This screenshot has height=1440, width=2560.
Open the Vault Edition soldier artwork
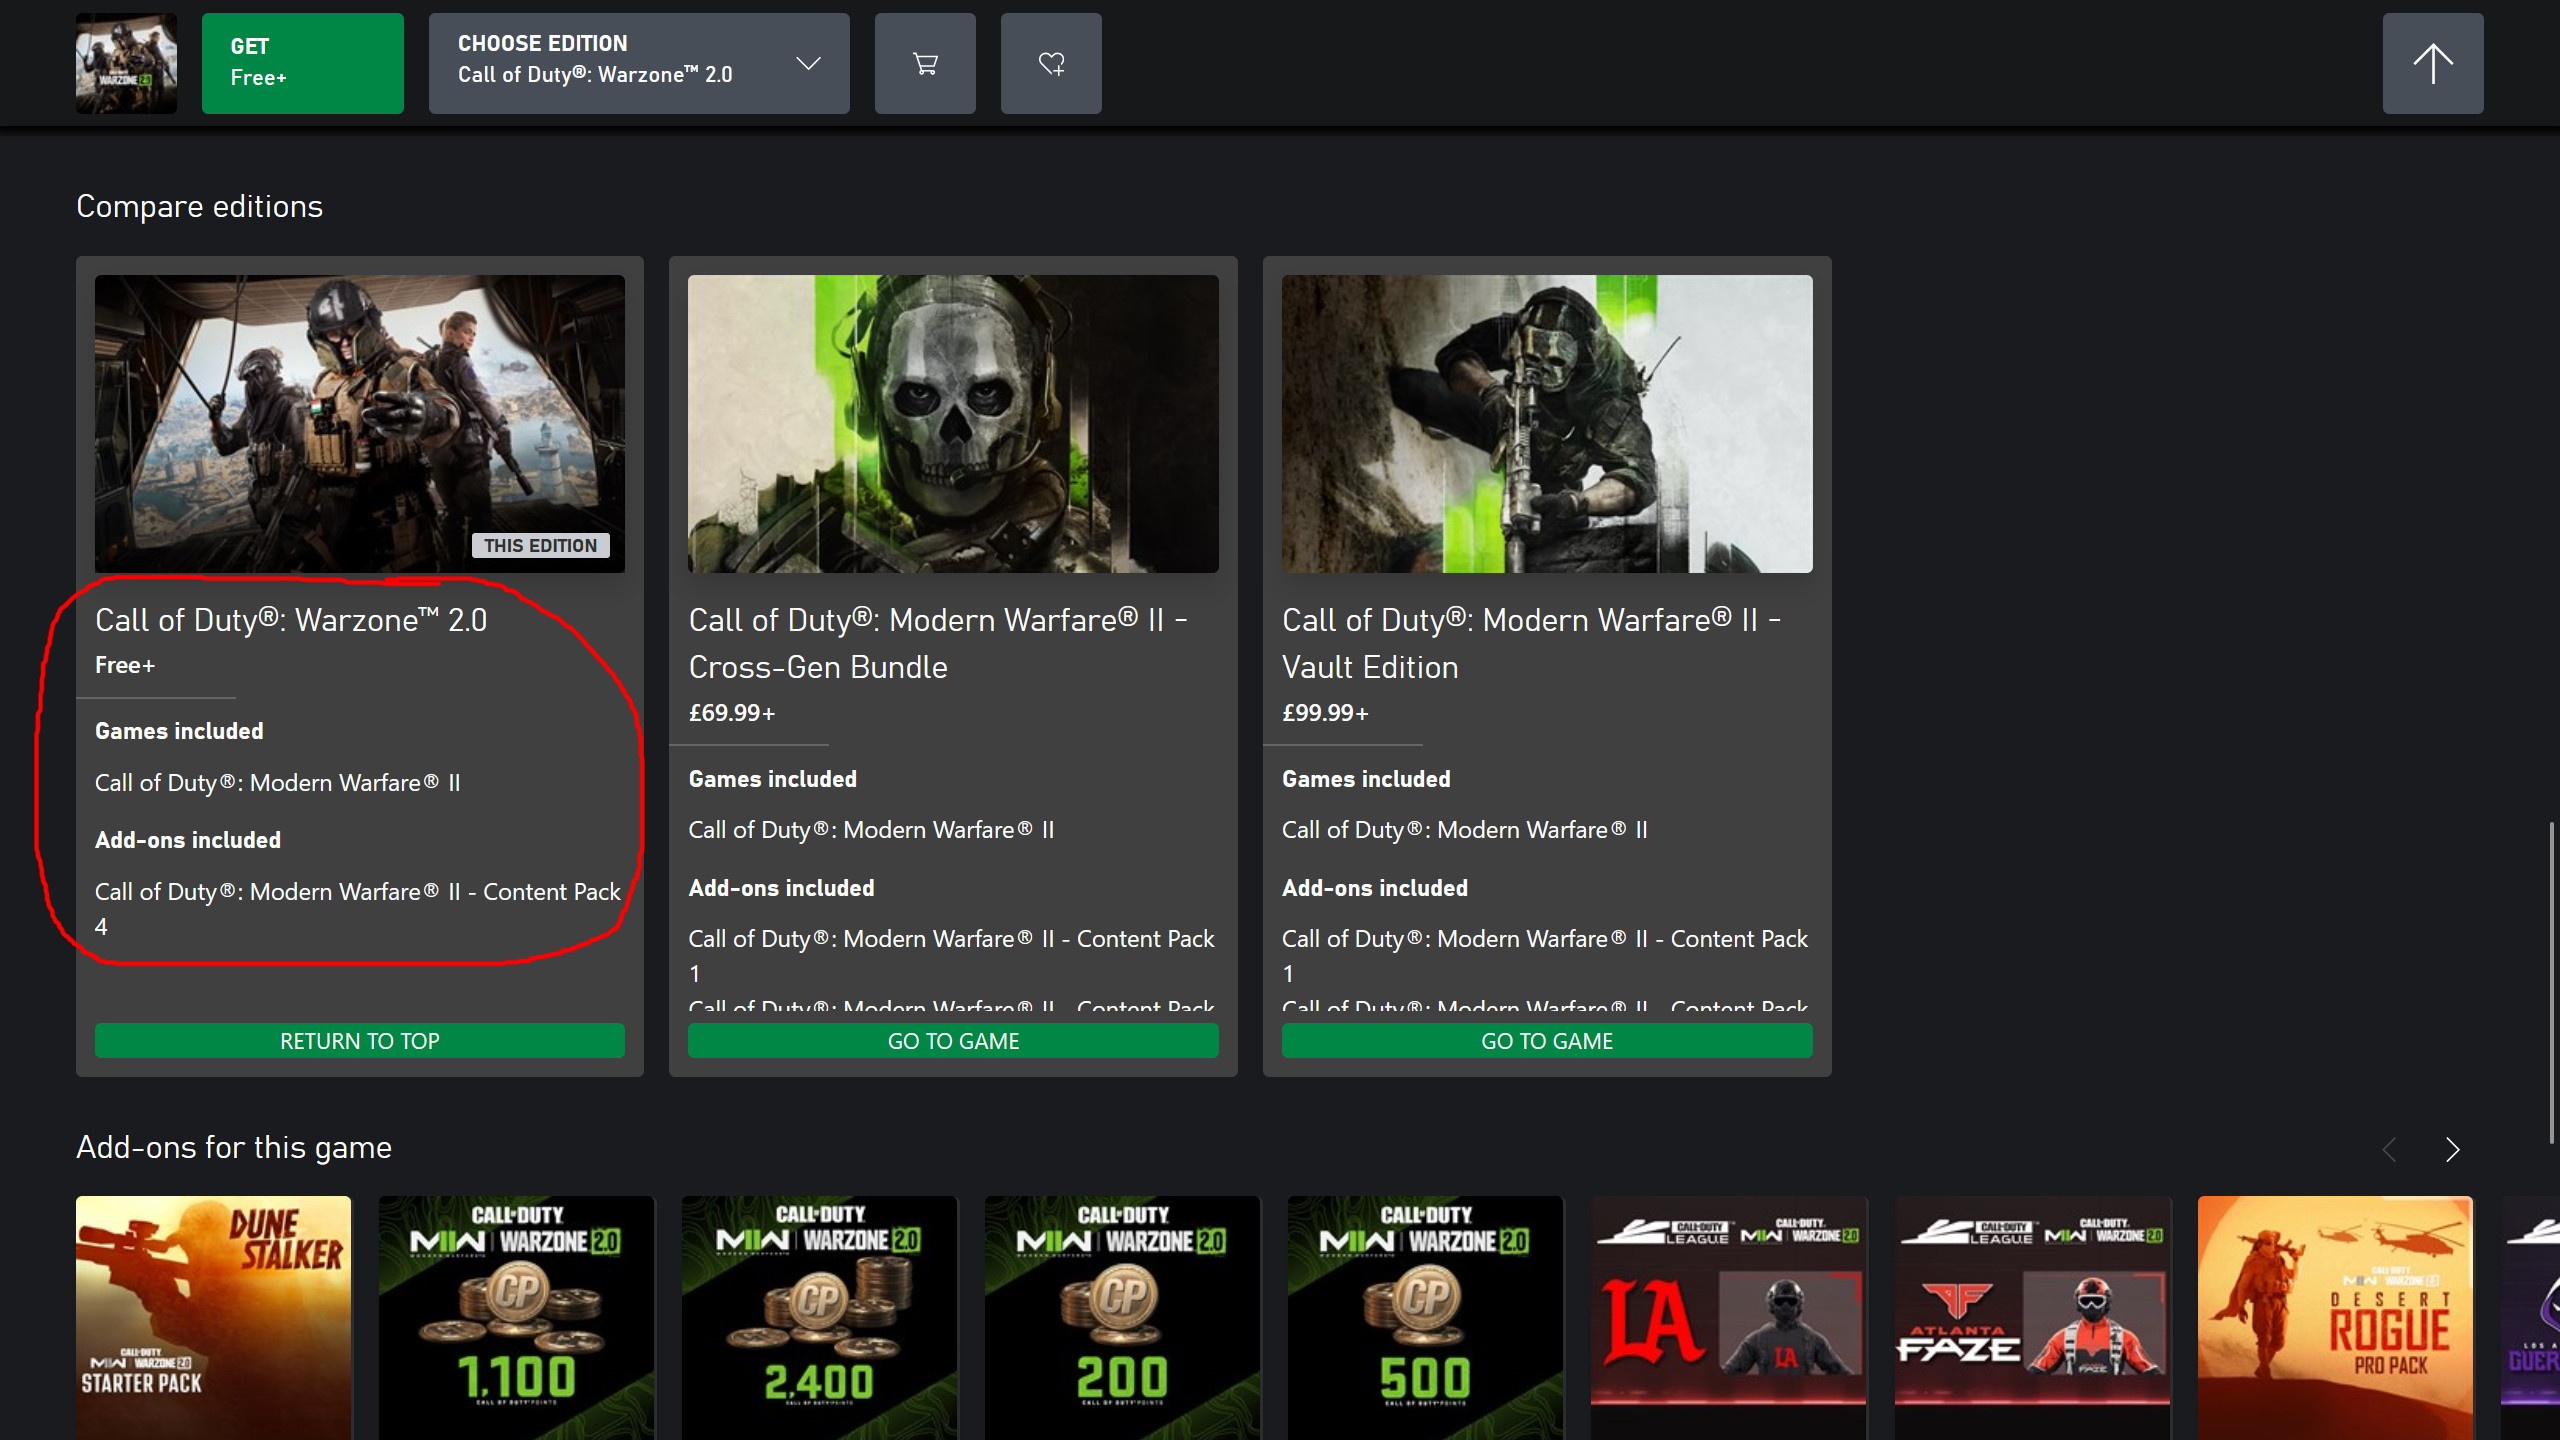[1547, 424]
